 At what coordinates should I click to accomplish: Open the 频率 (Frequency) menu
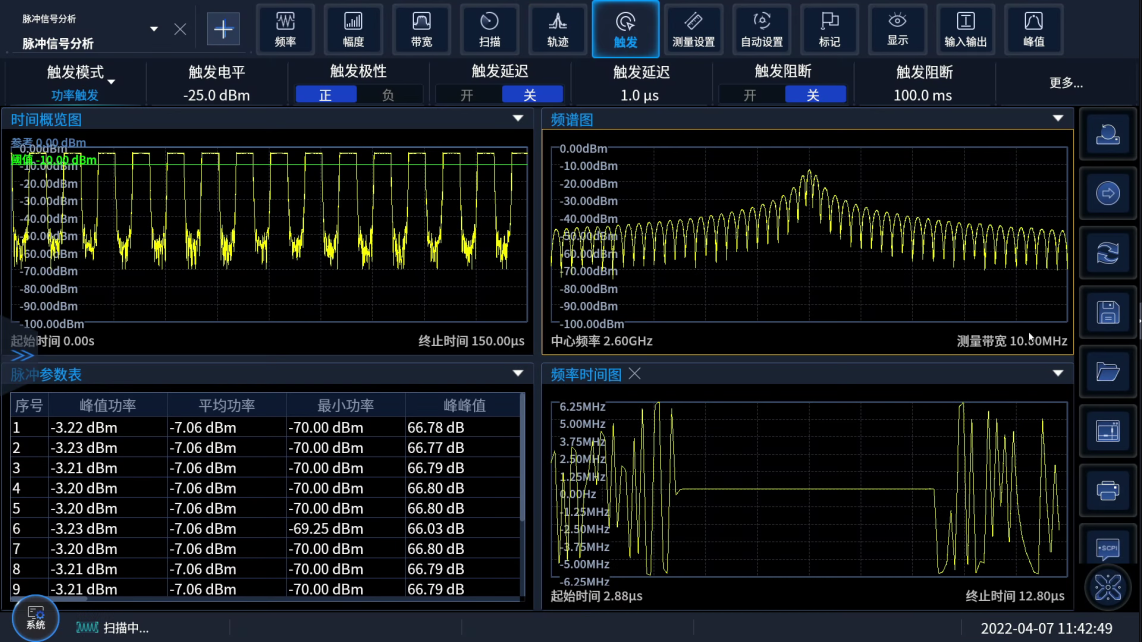(285, 29)
